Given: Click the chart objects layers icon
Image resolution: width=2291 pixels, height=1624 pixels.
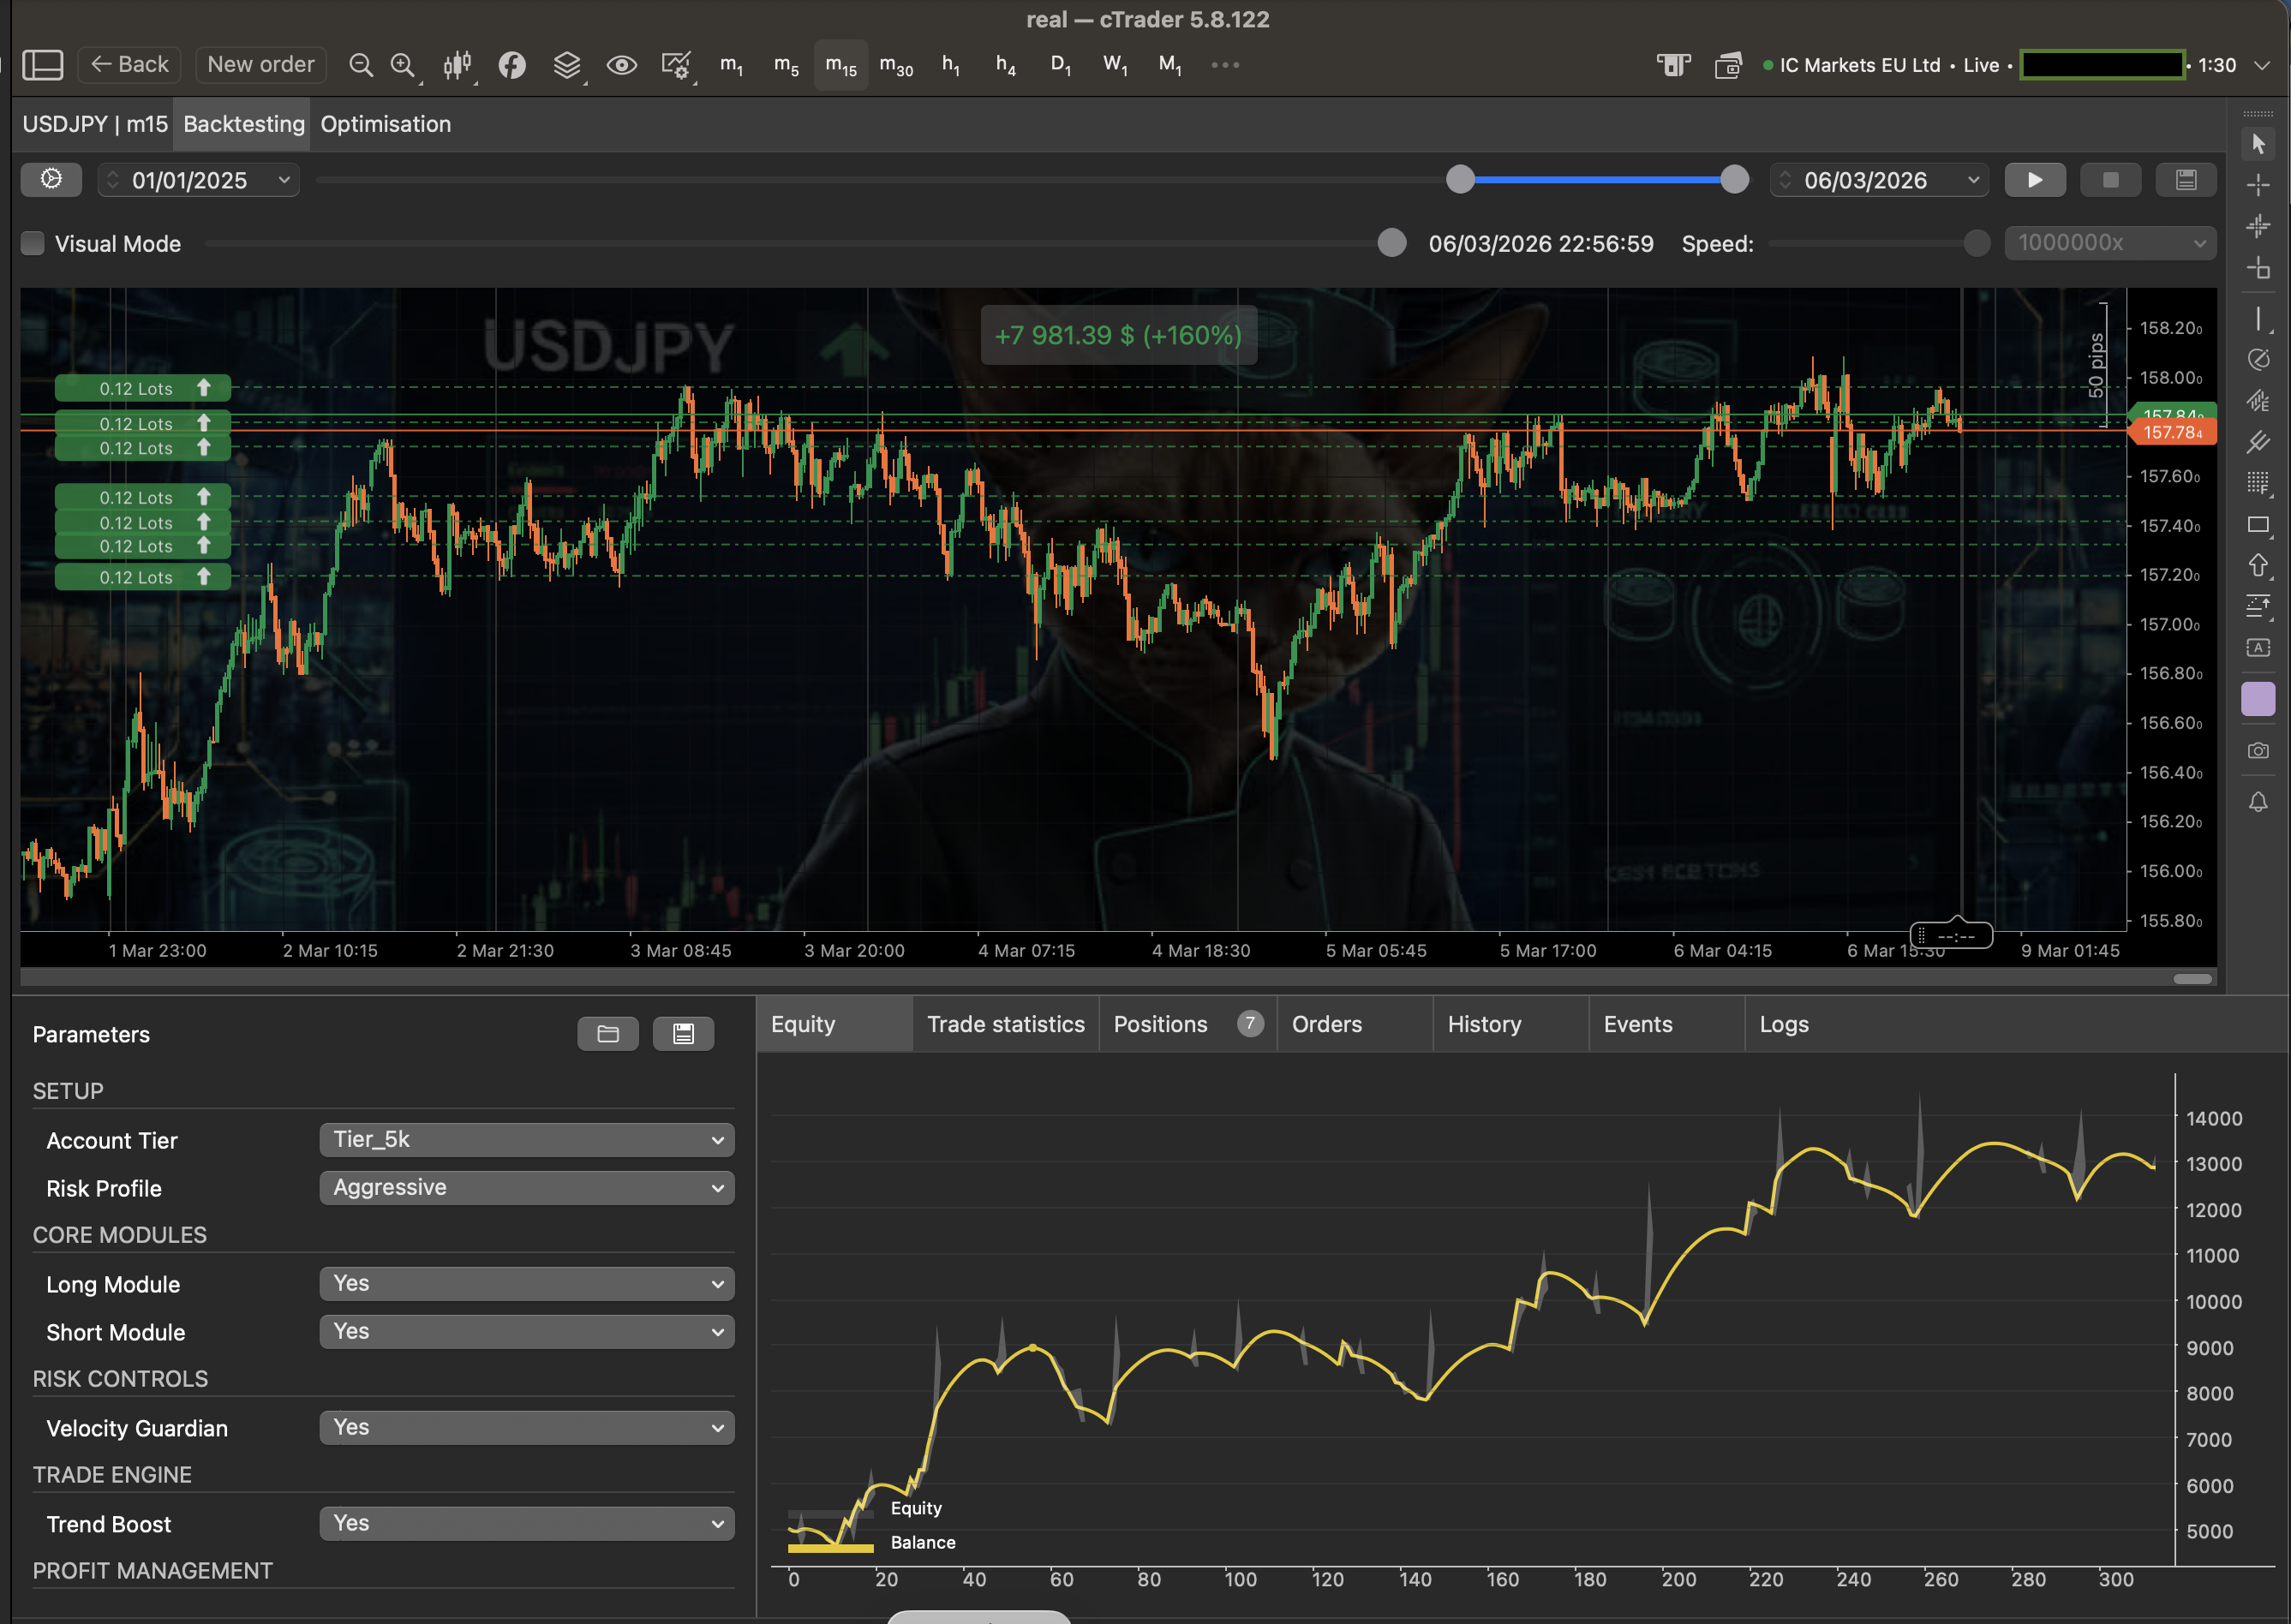Looking at the screenshot, I should [x=567, y=64].
